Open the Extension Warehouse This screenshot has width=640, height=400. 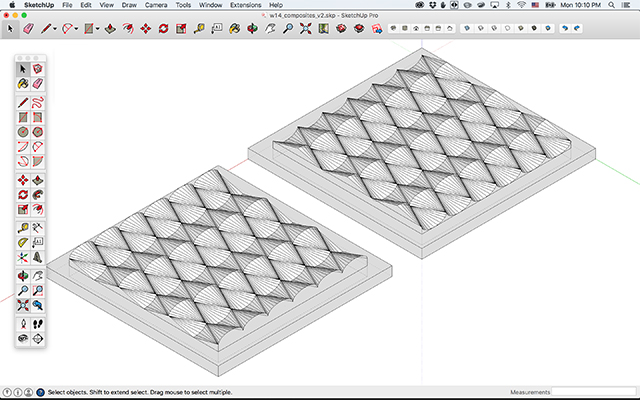pyautogui.click(x=359, y=29)
